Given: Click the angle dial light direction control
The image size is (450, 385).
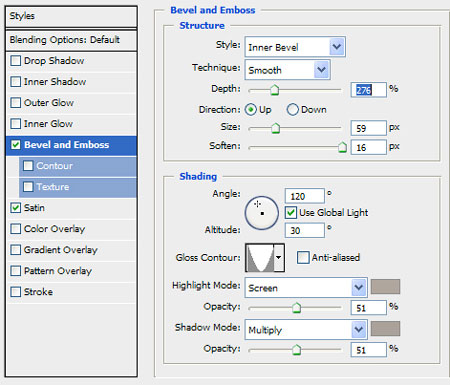Looking at the screenshot, I should [262, 213].
